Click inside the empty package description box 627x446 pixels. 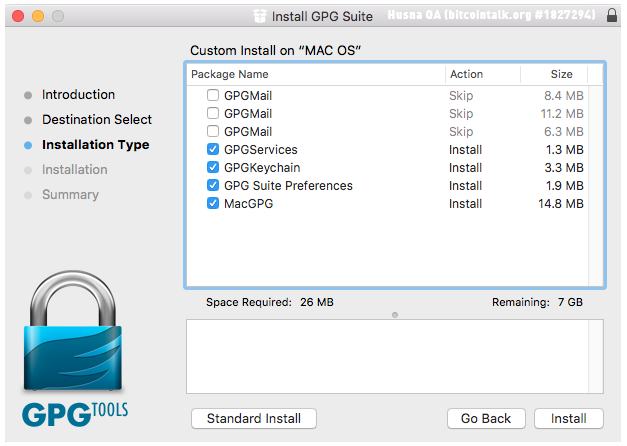coord(395,356)
